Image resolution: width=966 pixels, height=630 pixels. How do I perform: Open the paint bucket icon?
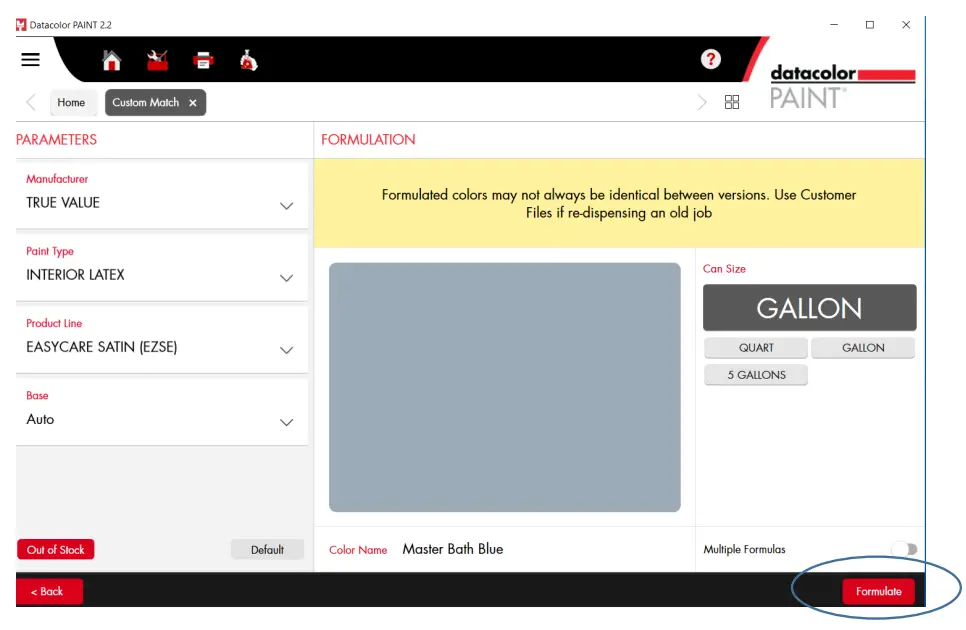tap(248, 60)
